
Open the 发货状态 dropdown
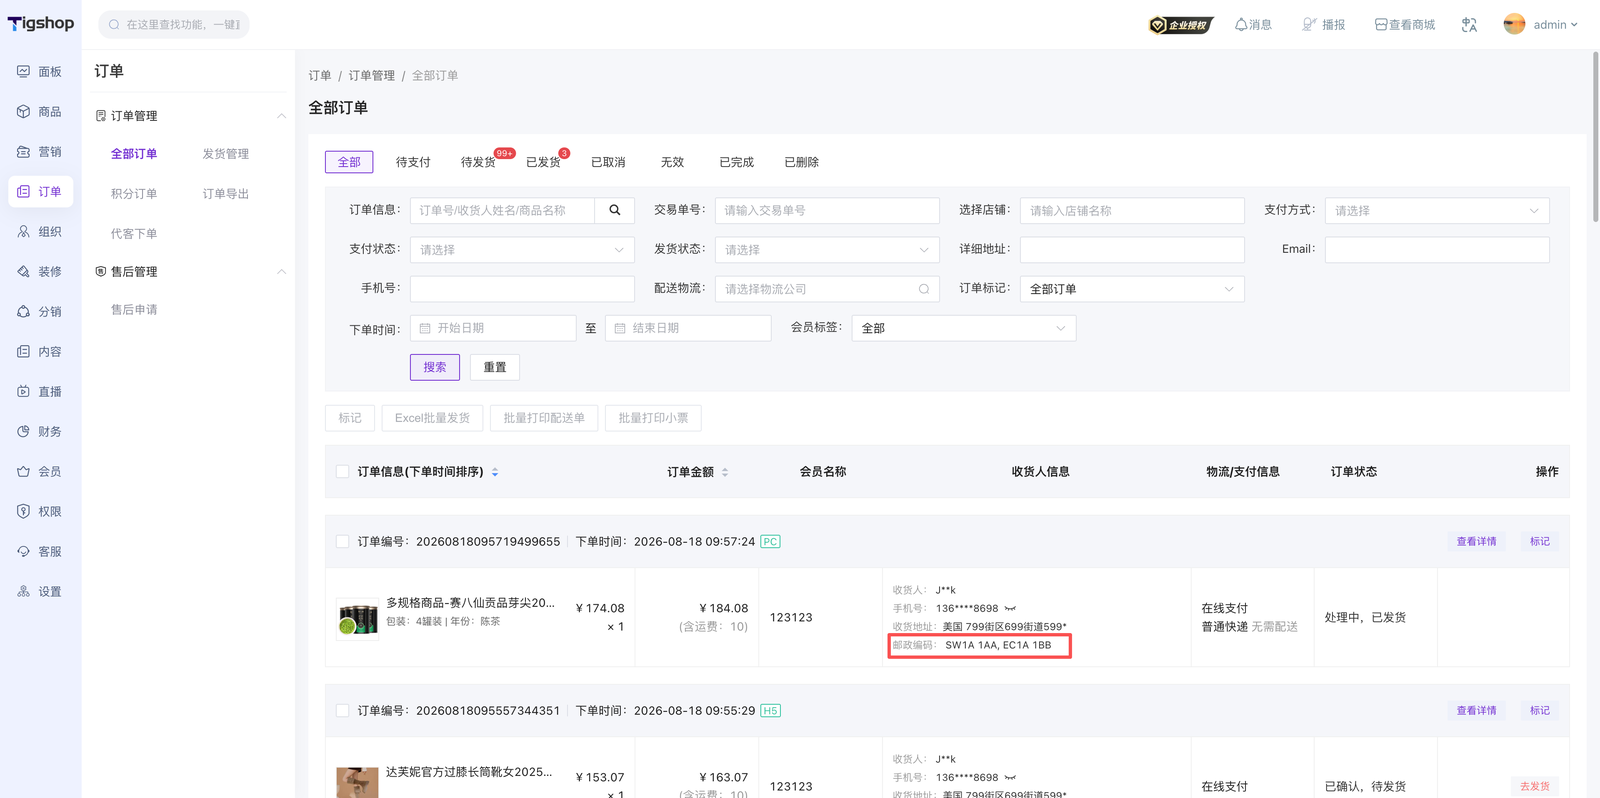click(x=827, y=249)
